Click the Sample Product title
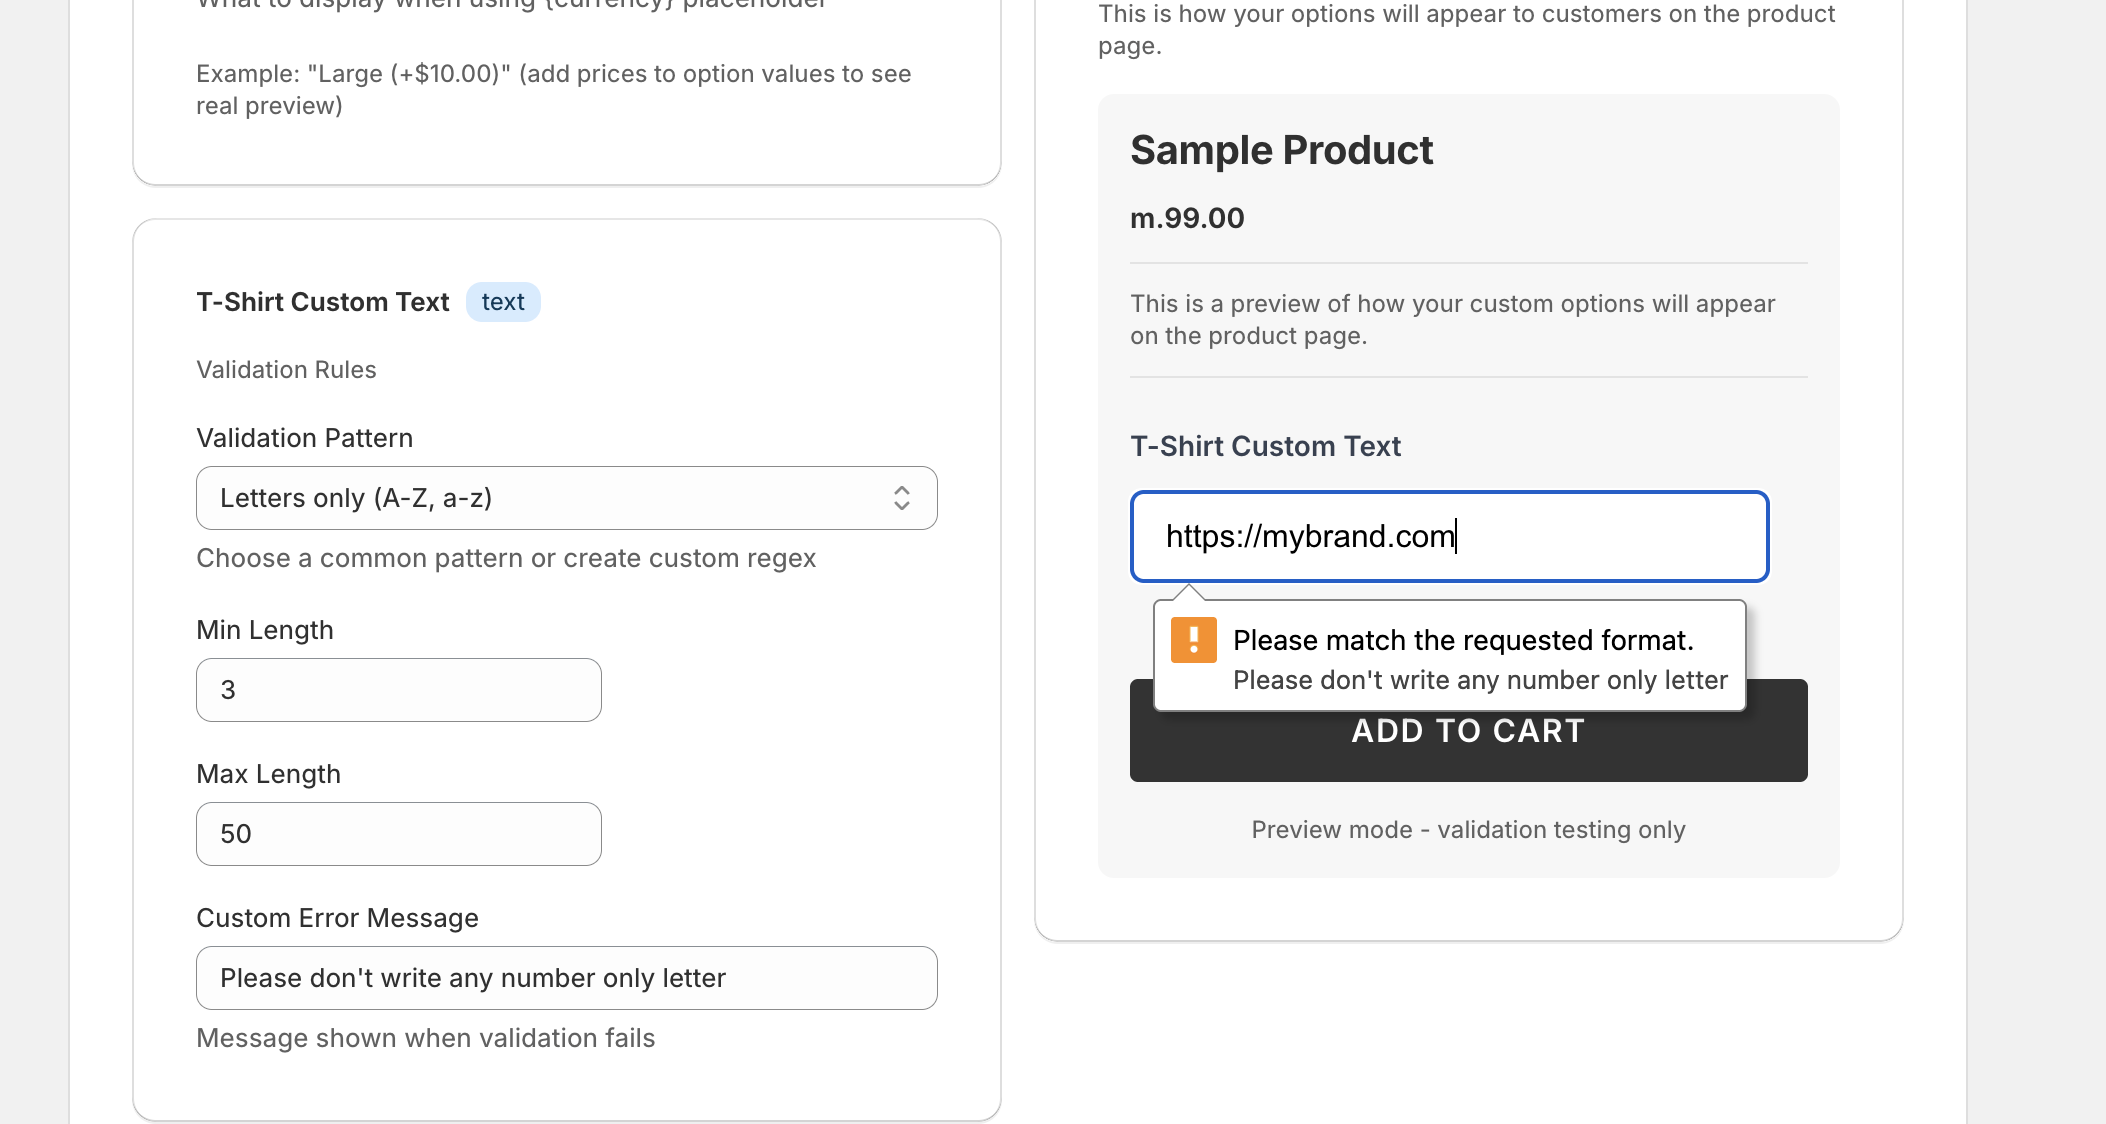 [1281, 150]
